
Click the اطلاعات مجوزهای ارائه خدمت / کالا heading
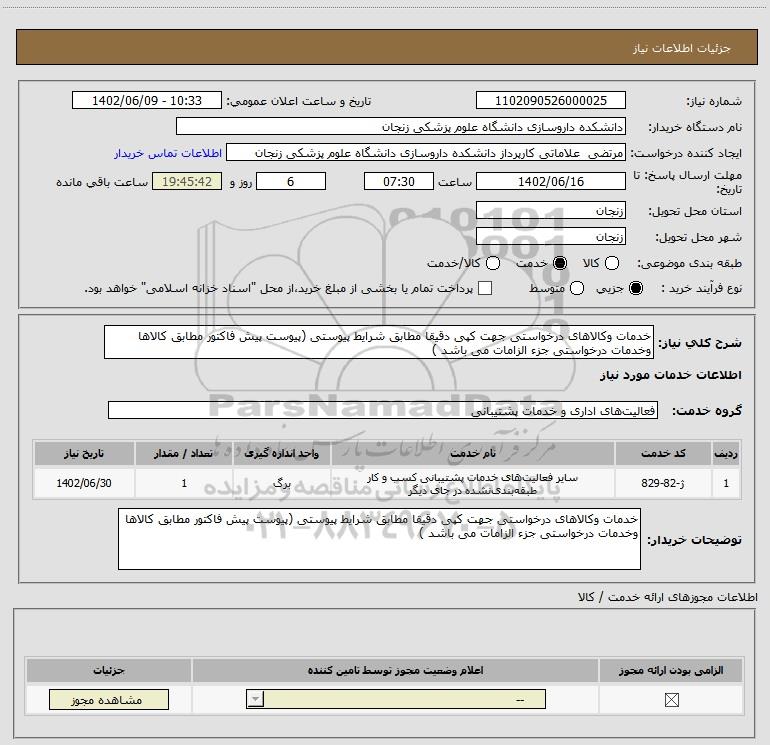(x=668, y=597)
